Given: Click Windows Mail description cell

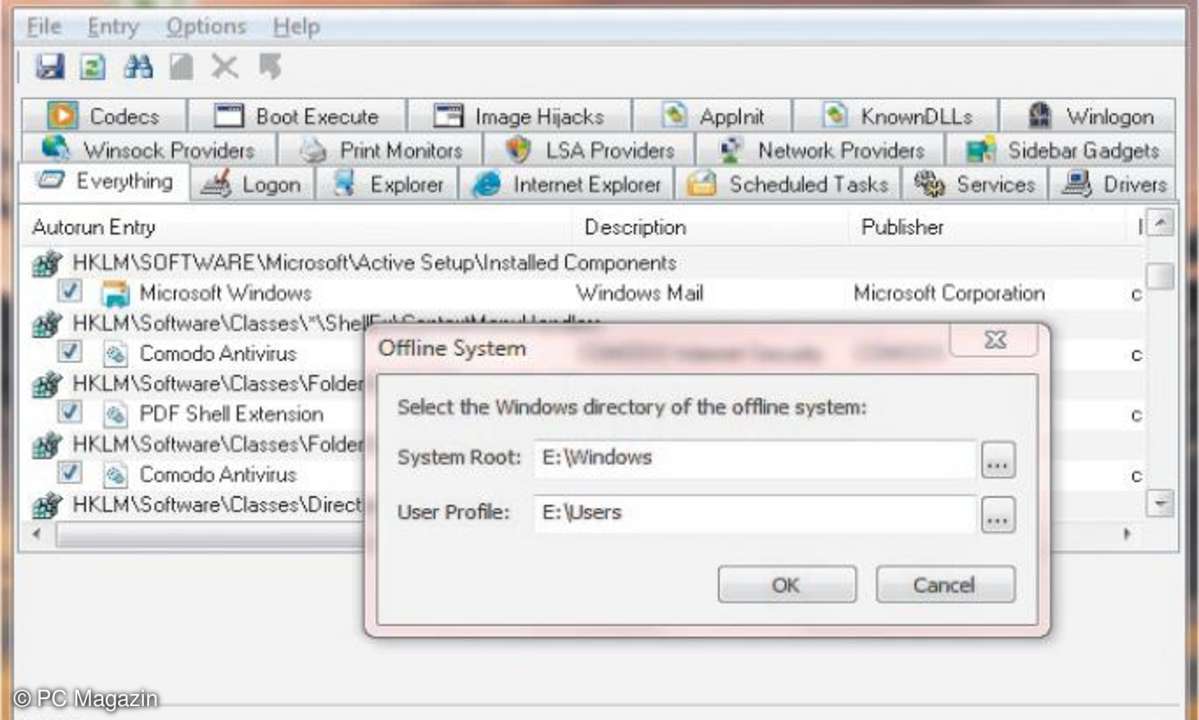Looking at the screenshot, I should tap(639, 293).
